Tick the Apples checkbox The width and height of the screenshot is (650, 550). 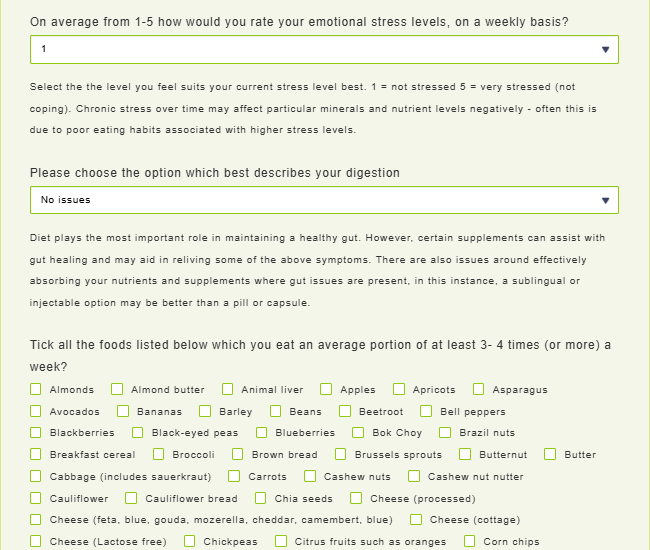(x=326, y=389)
